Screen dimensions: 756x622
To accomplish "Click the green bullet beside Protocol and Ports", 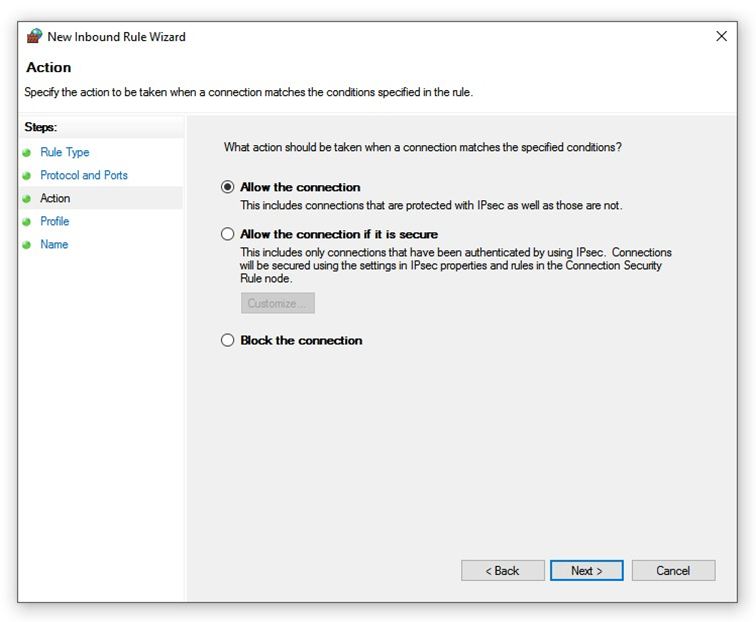I will point(27,176).
